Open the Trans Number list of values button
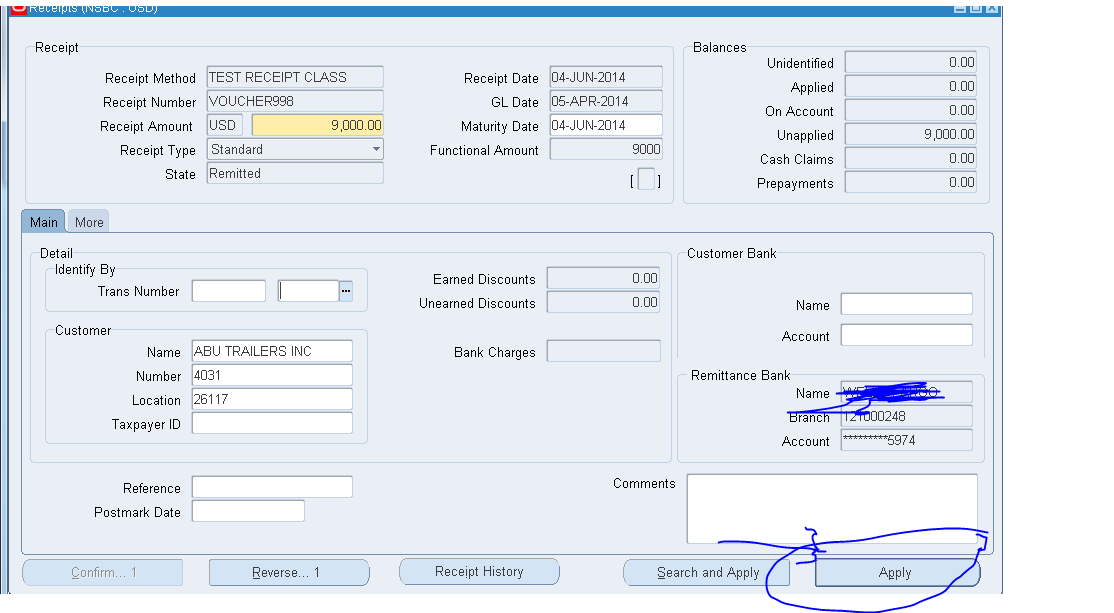This screenshot has width=1114, height=613. 346,291
